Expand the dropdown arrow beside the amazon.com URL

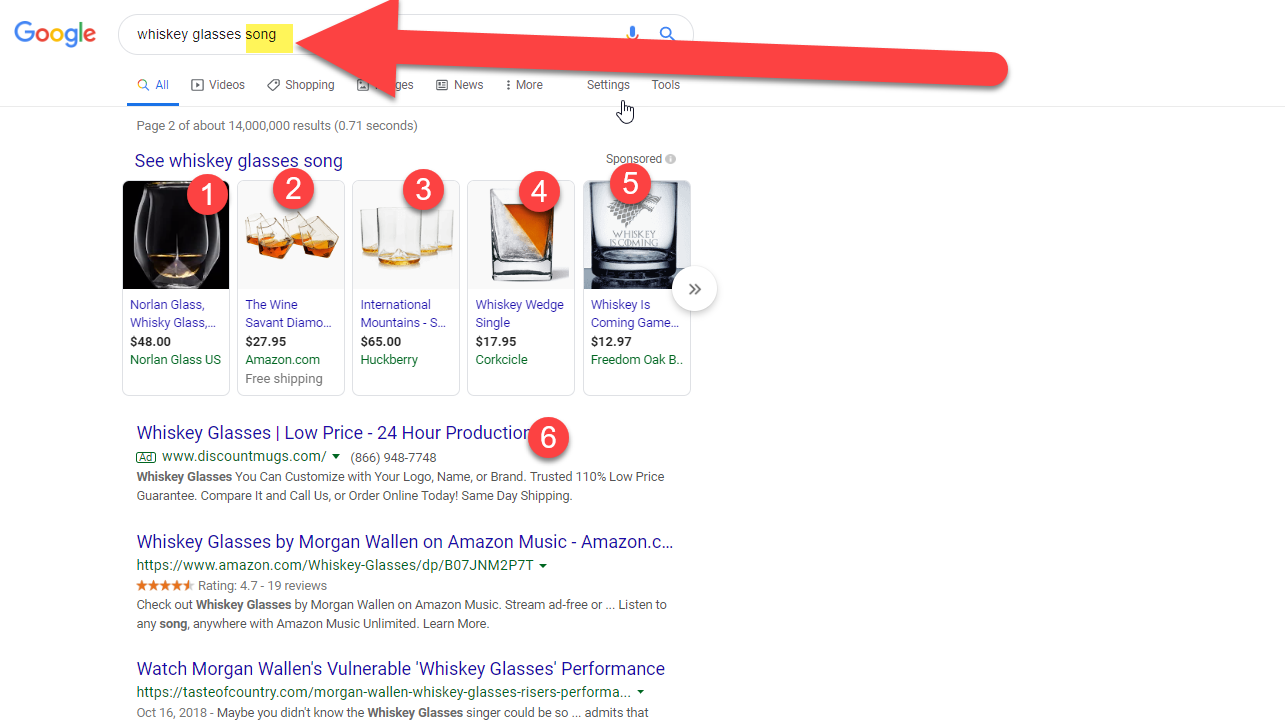point(543,566)
